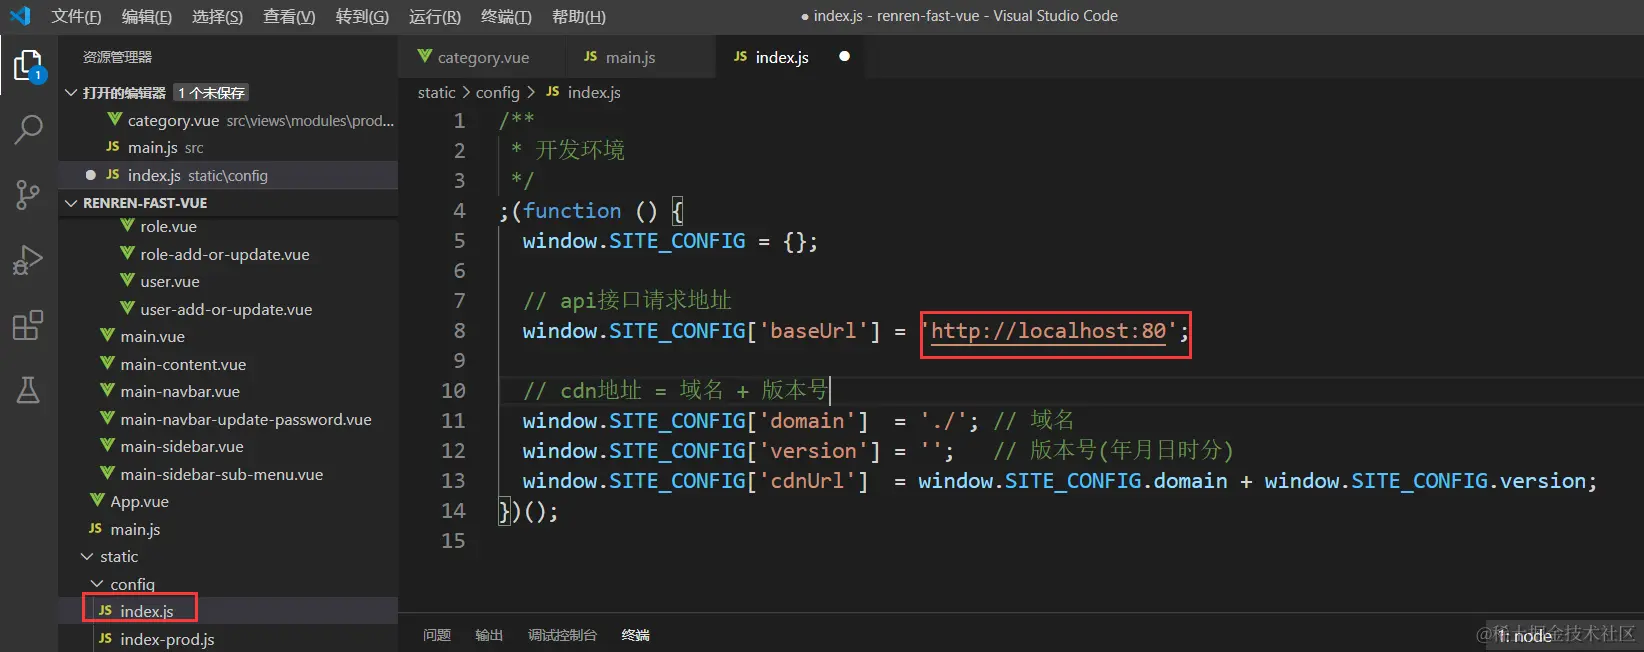
Task: Open 帮助(H) menu
Action: click(x=579, y=16)
